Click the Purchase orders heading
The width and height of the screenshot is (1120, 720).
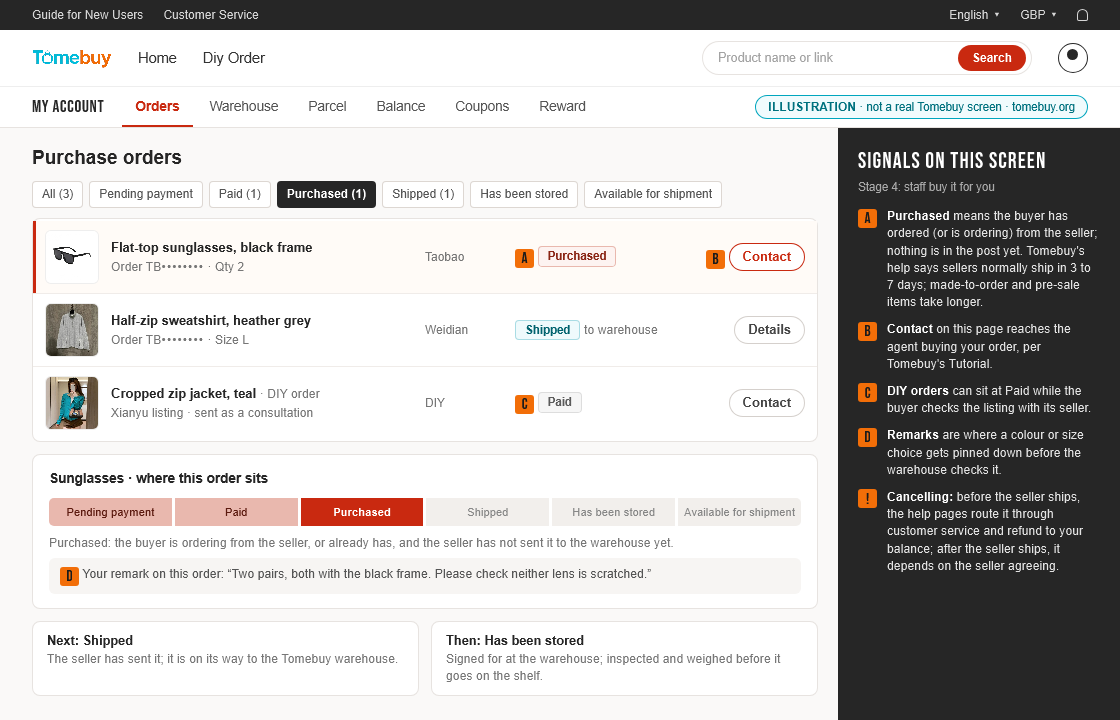pos(107,158)
